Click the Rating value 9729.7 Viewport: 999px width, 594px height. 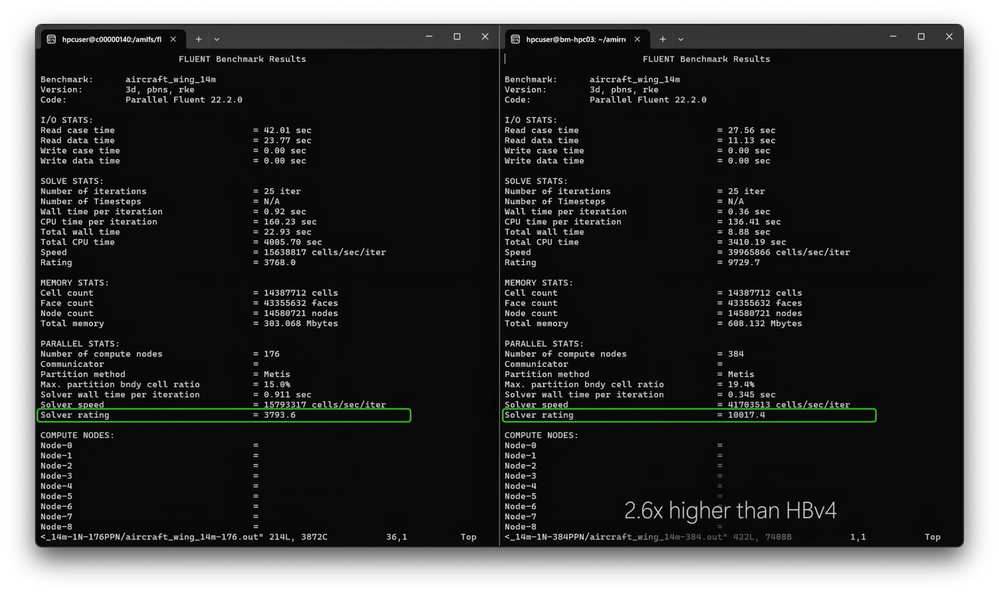[744, 263]
